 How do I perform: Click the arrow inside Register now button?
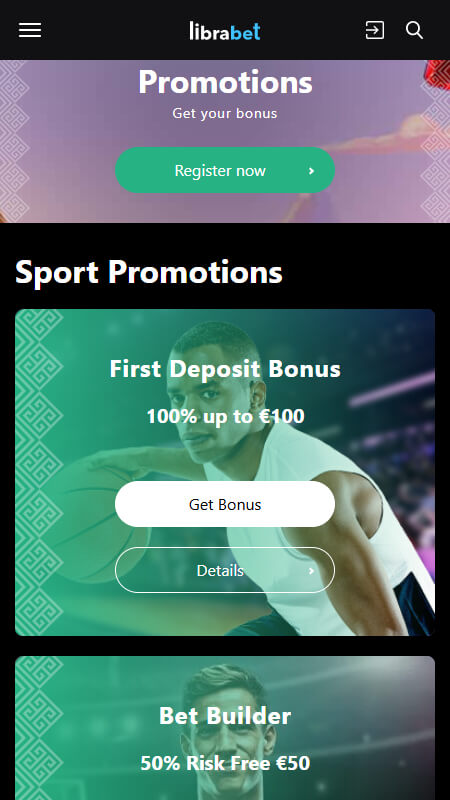click(312, 171)
